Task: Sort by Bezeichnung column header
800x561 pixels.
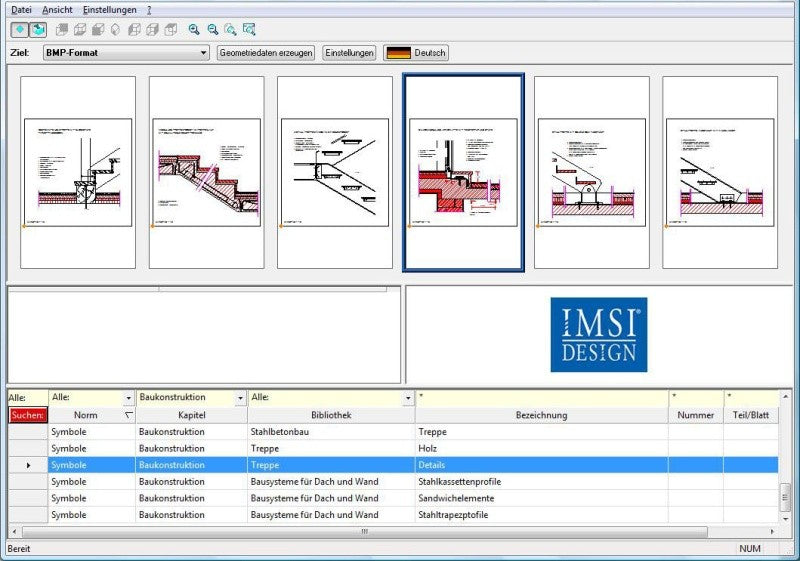Action: [x=542, y=415]
